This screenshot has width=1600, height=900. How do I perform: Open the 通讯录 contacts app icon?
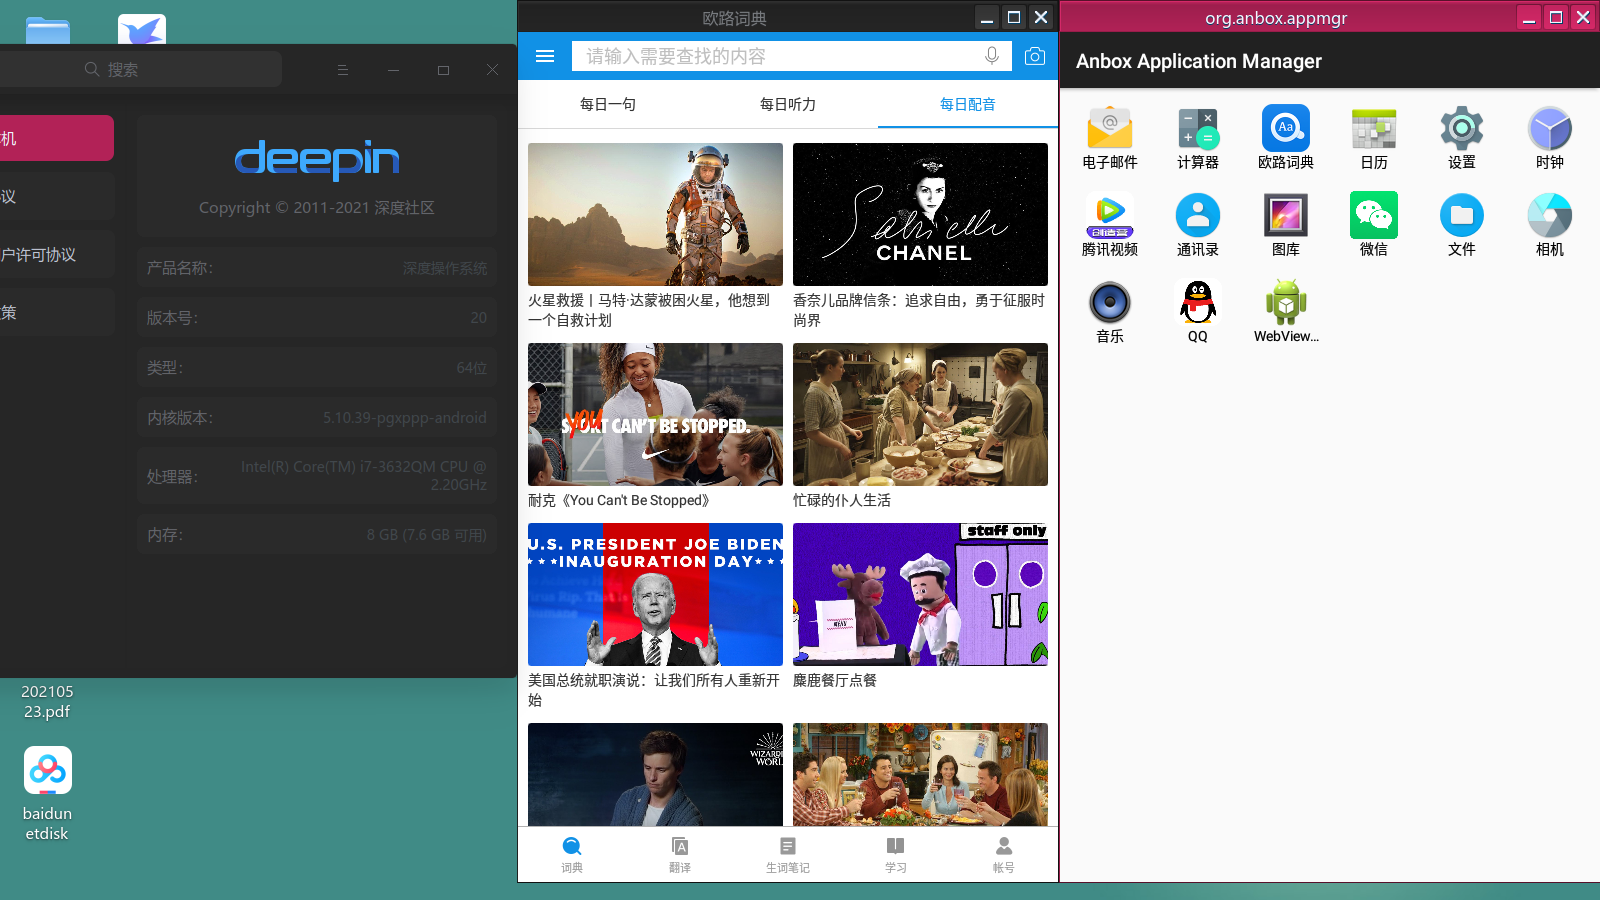point(1198,216)
